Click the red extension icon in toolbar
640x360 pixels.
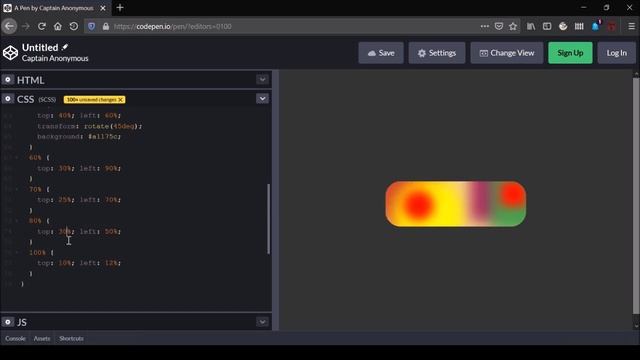[611, 27]
